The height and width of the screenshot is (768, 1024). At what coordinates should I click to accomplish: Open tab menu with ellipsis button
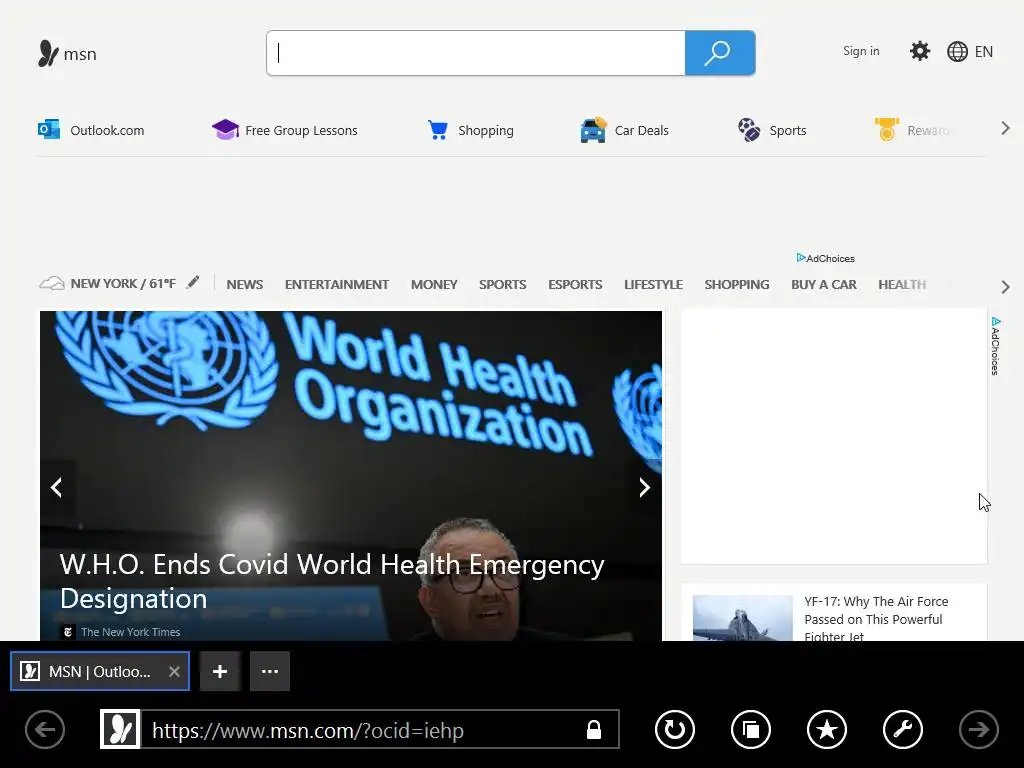(270, 671)
